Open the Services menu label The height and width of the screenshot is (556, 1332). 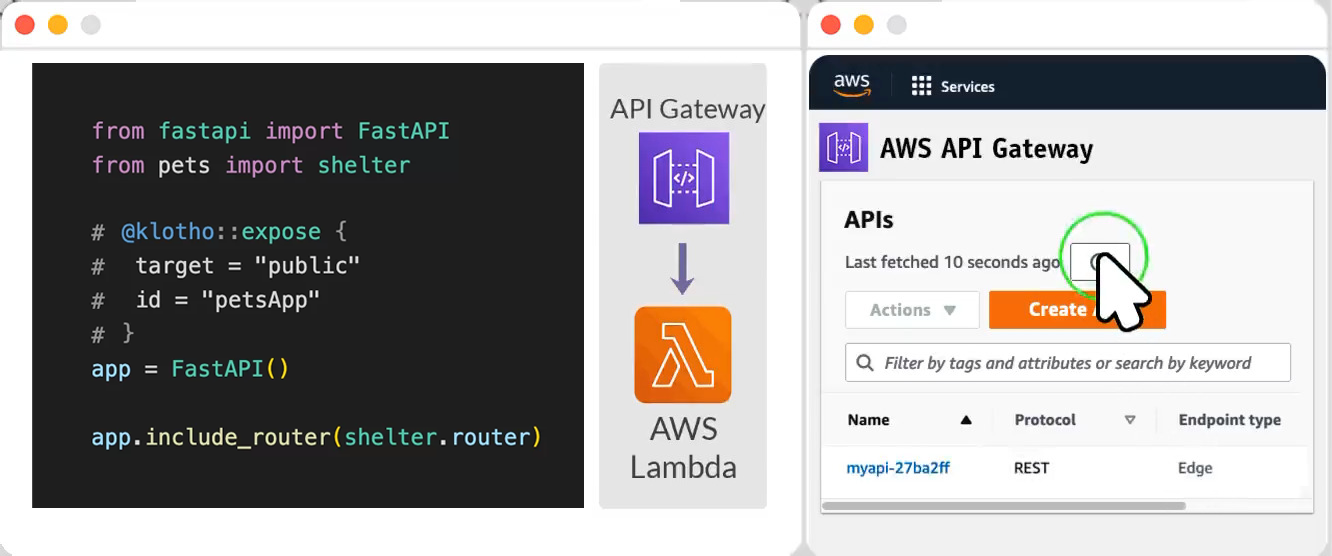click(x=967, y=87)
